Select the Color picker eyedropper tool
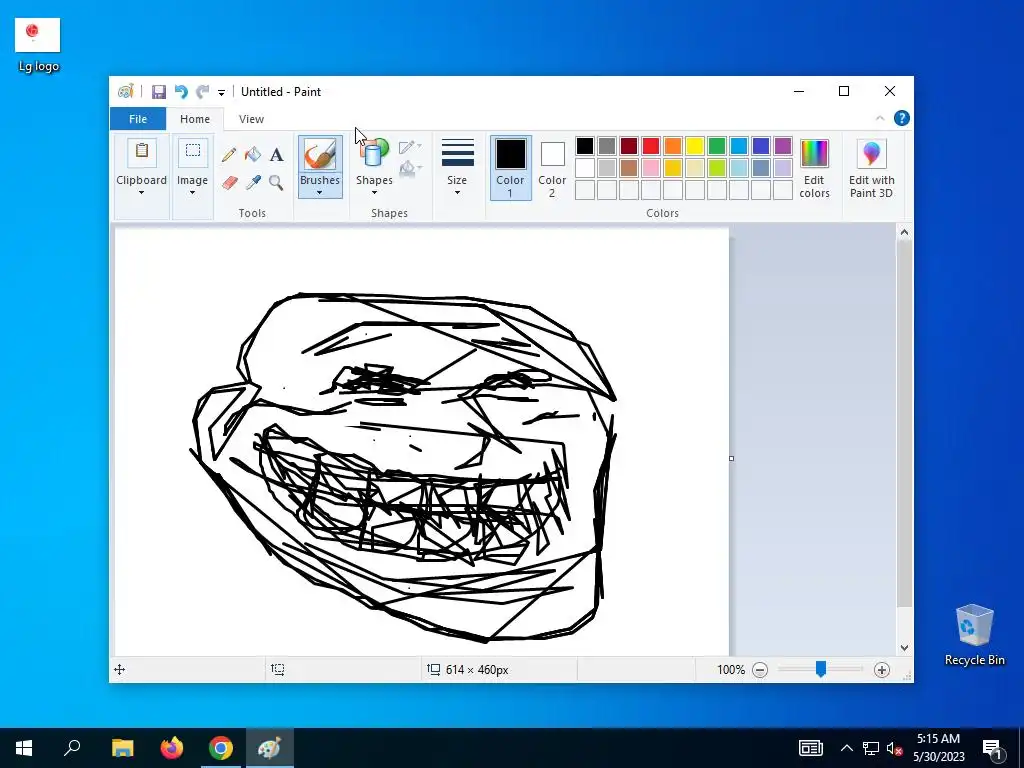 tap(253, 182)
